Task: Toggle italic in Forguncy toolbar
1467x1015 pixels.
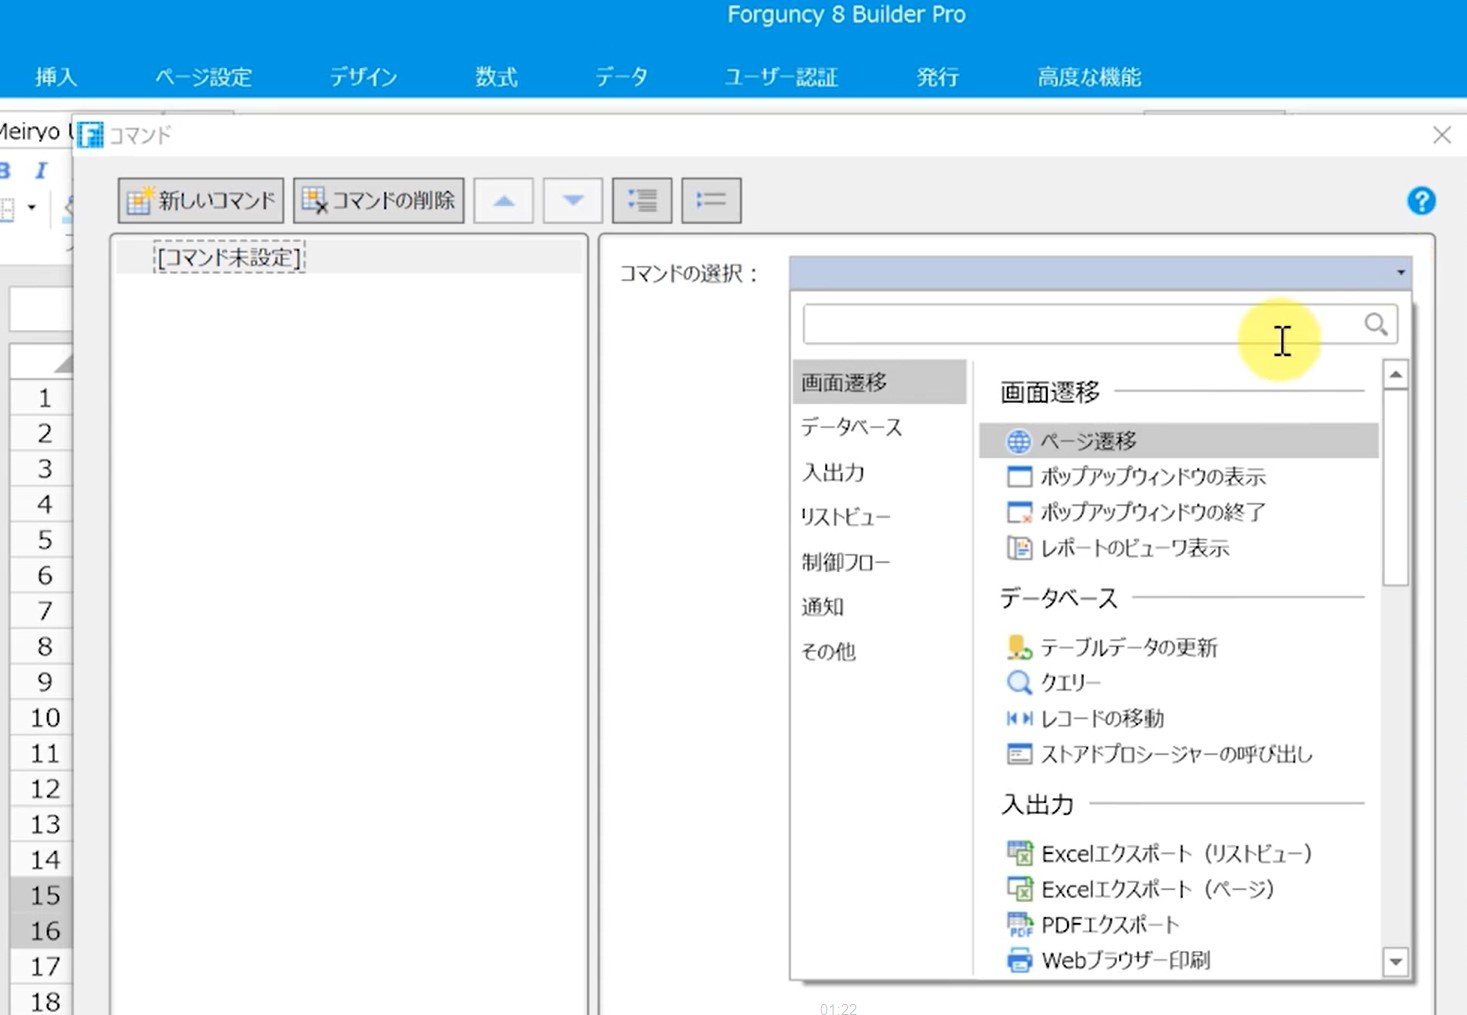Action: tap(41, 170)
